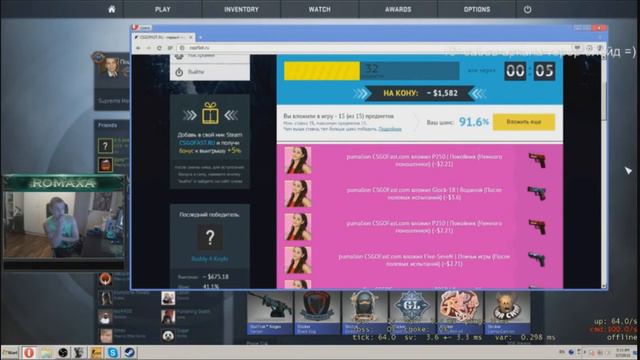Click the player profile avatar in CS:GO
This screenshot has height=360, width=640.
tap(110, 67)
